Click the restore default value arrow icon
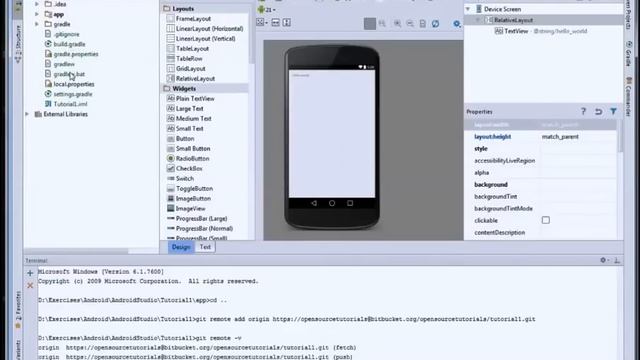Screen dimensions: 640x360 tap(598, 111)
